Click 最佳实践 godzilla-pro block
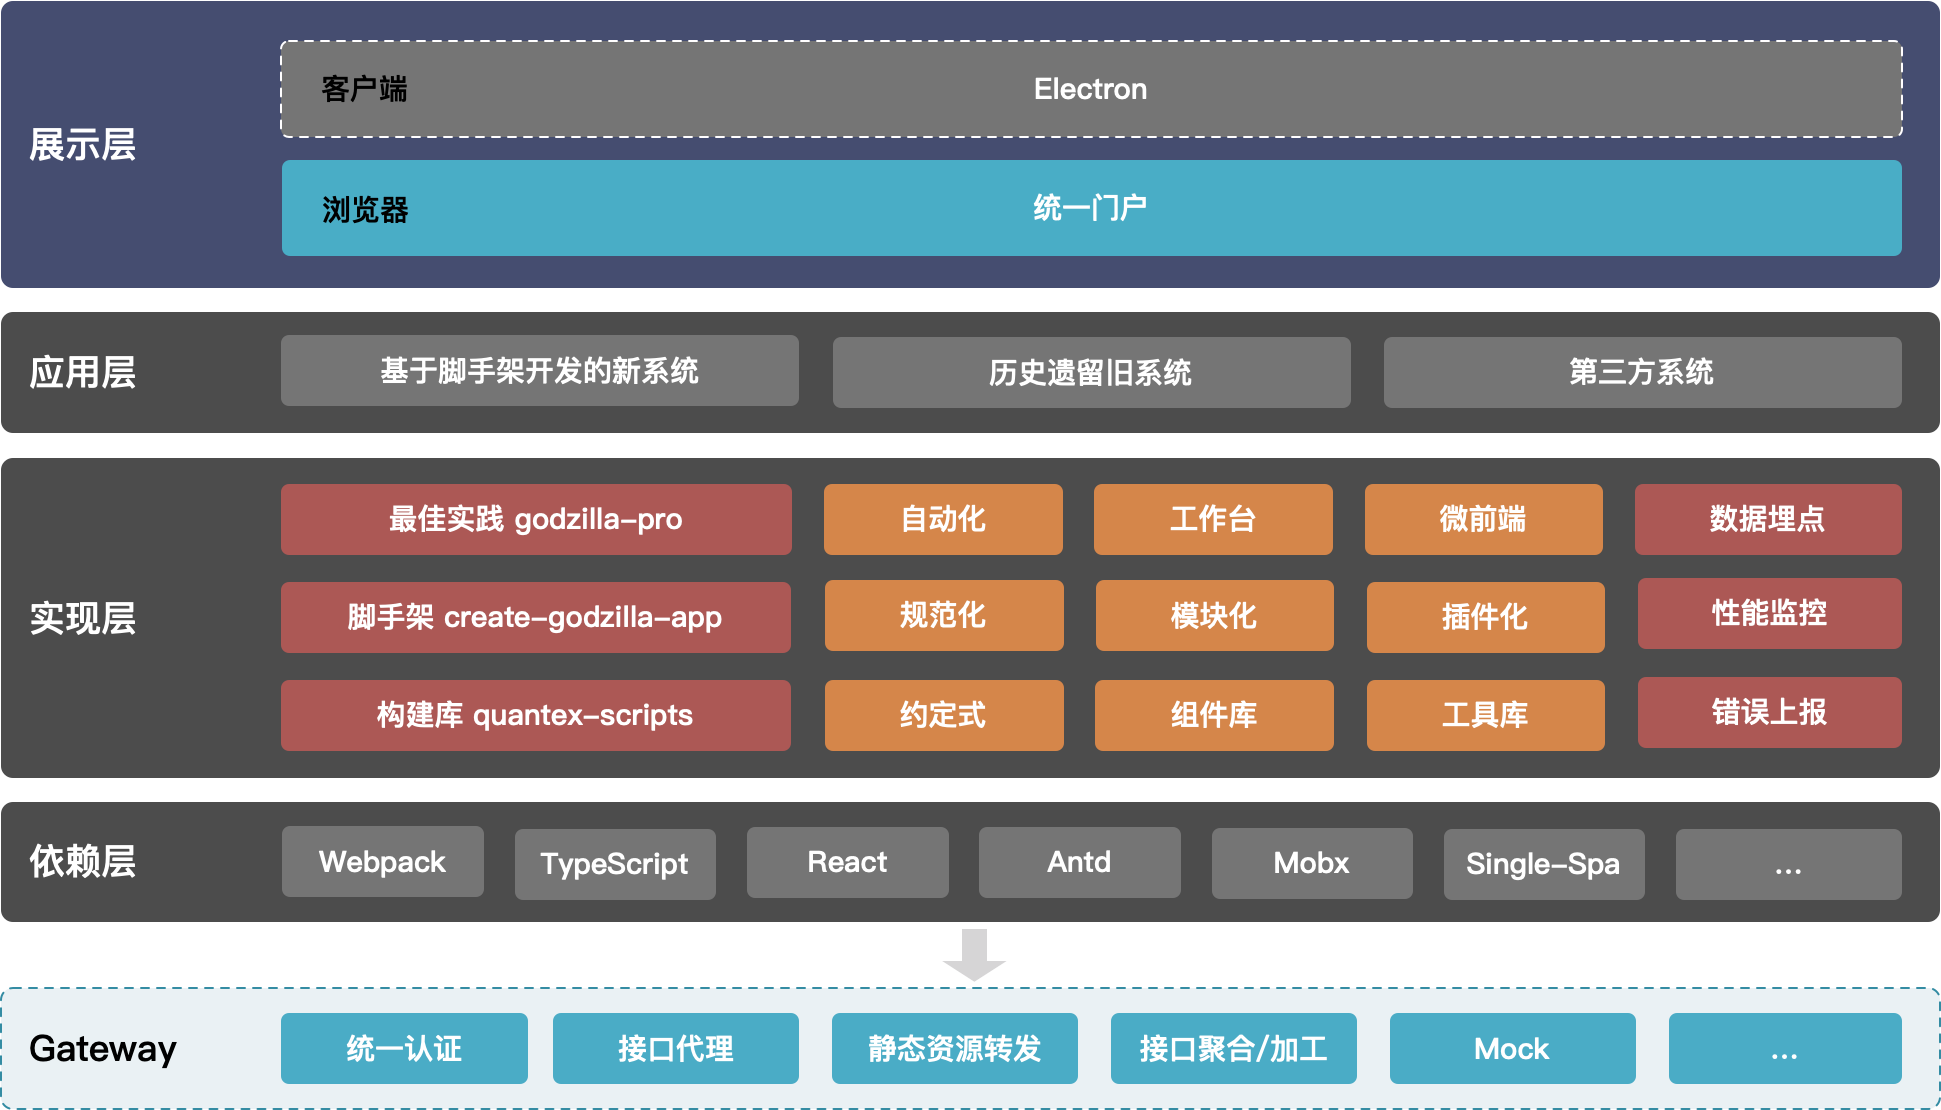Viewport: 1941px width, 1110px height. (x=536, y=519)
